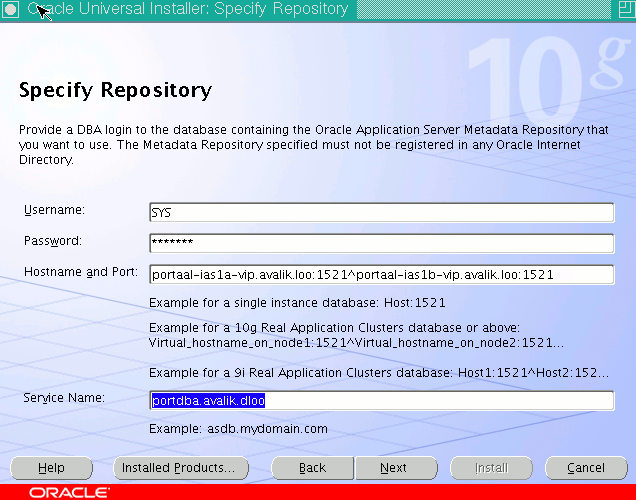Click the Password label
Screen dimensions: 636x500
coord(53,241)
